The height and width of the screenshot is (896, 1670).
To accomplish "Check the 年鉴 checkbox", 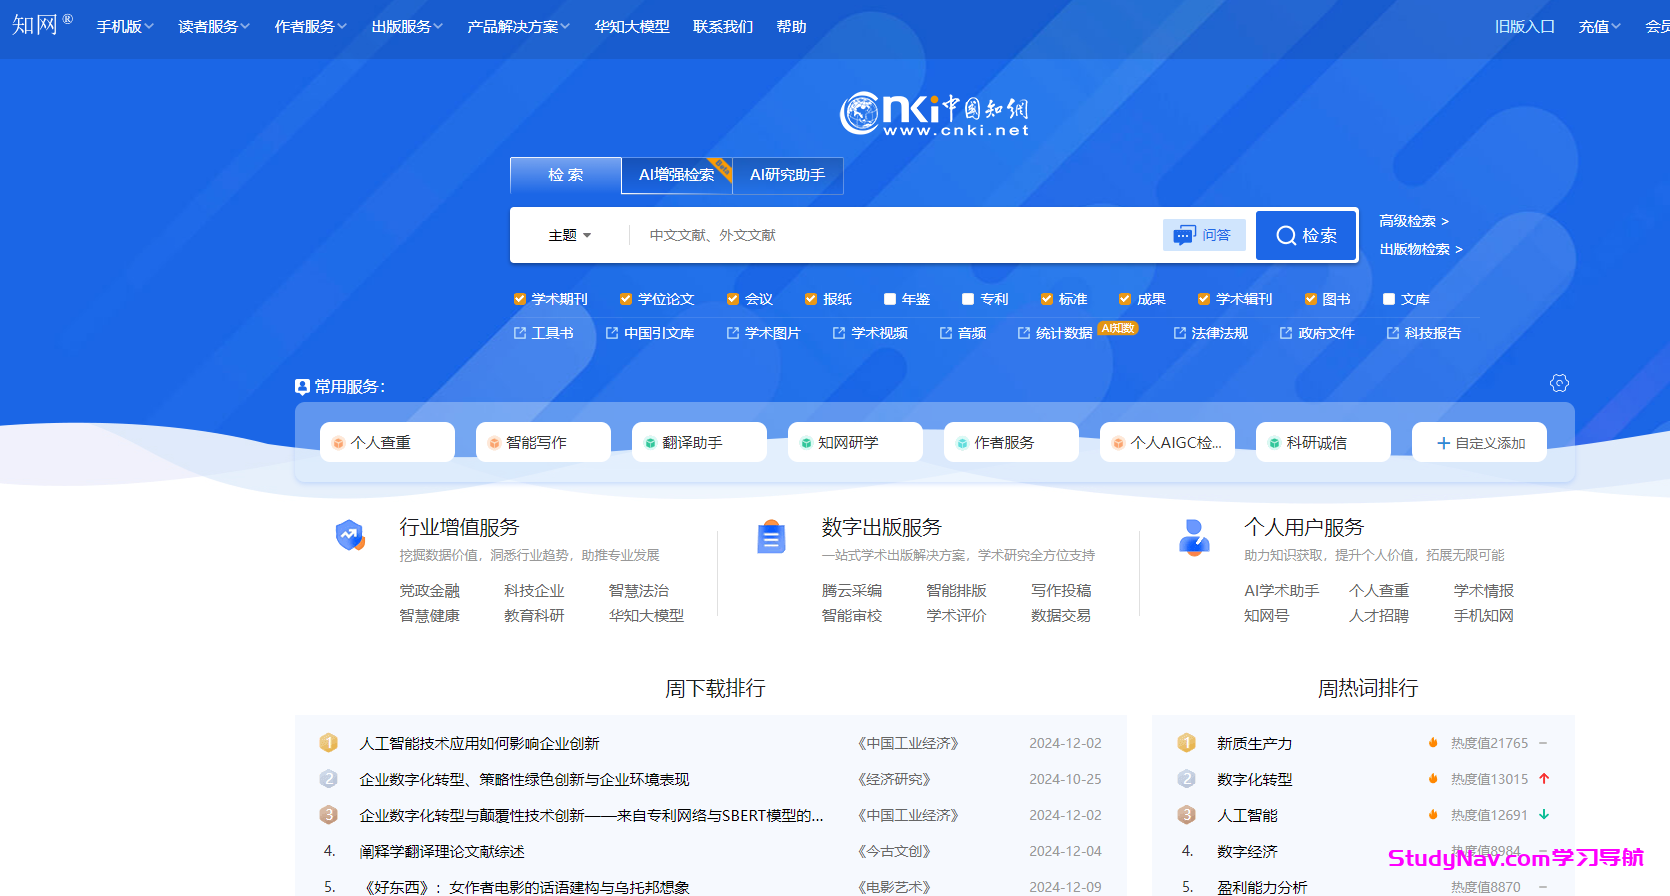I will coord(890,299).
